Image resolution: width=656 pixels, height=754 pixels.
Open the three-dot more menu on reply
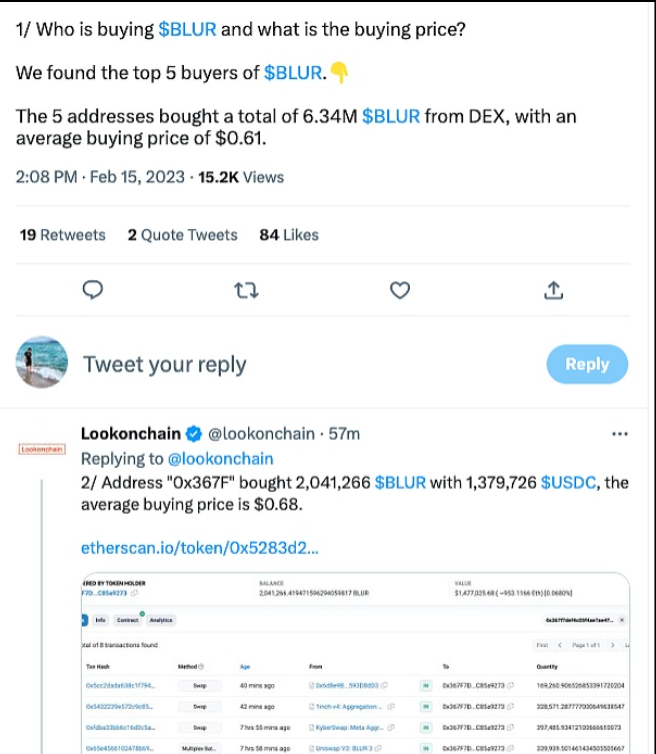pyautogui.click(x=619, y=434)
